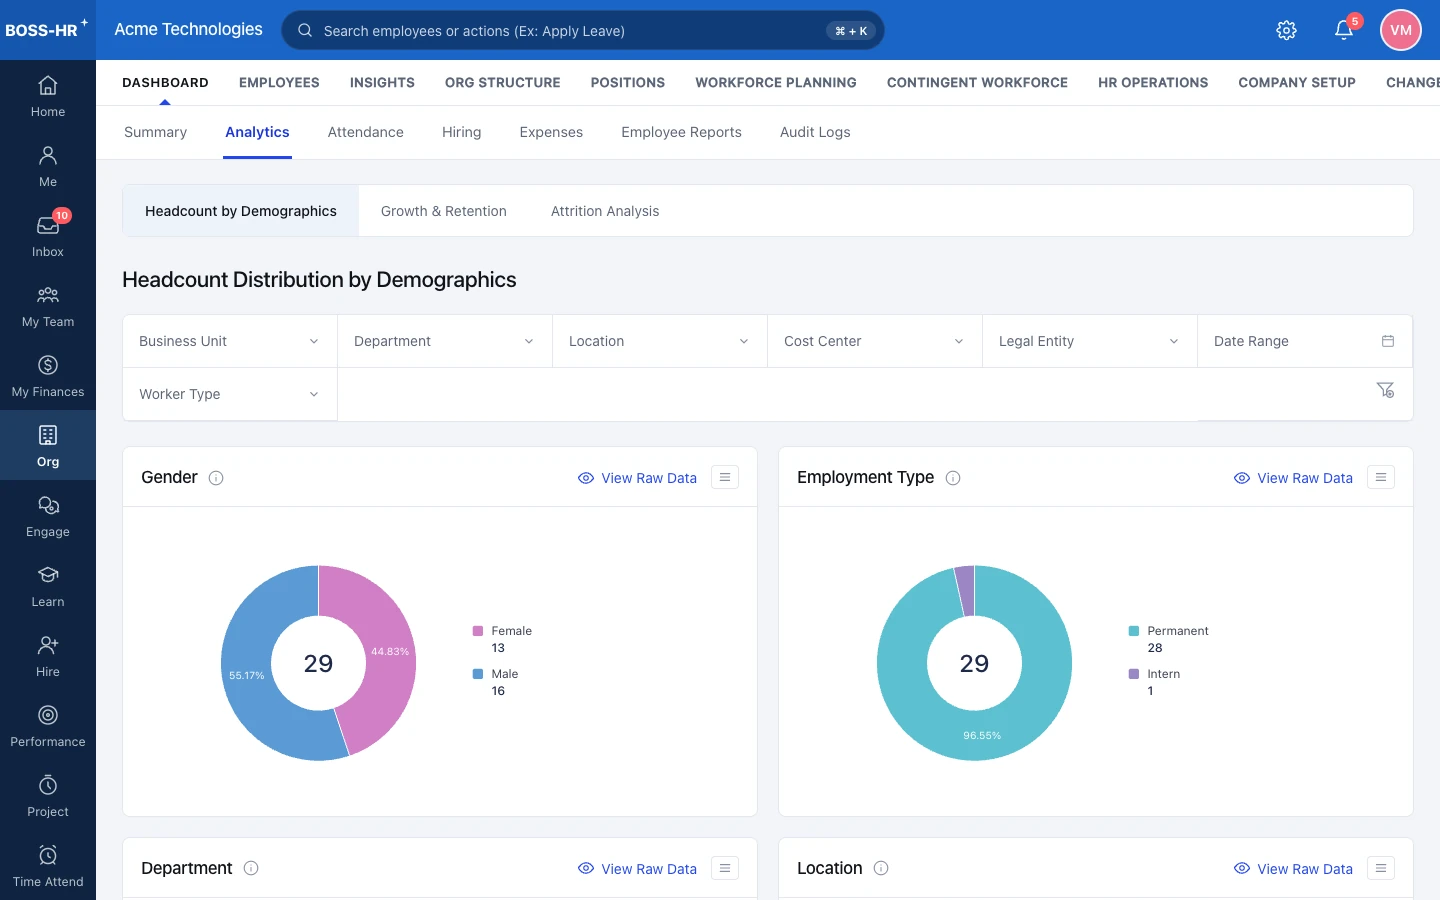1440x900 pixels.
Task: Expand Department filter dropdown
Action: (x=445, y=341)
